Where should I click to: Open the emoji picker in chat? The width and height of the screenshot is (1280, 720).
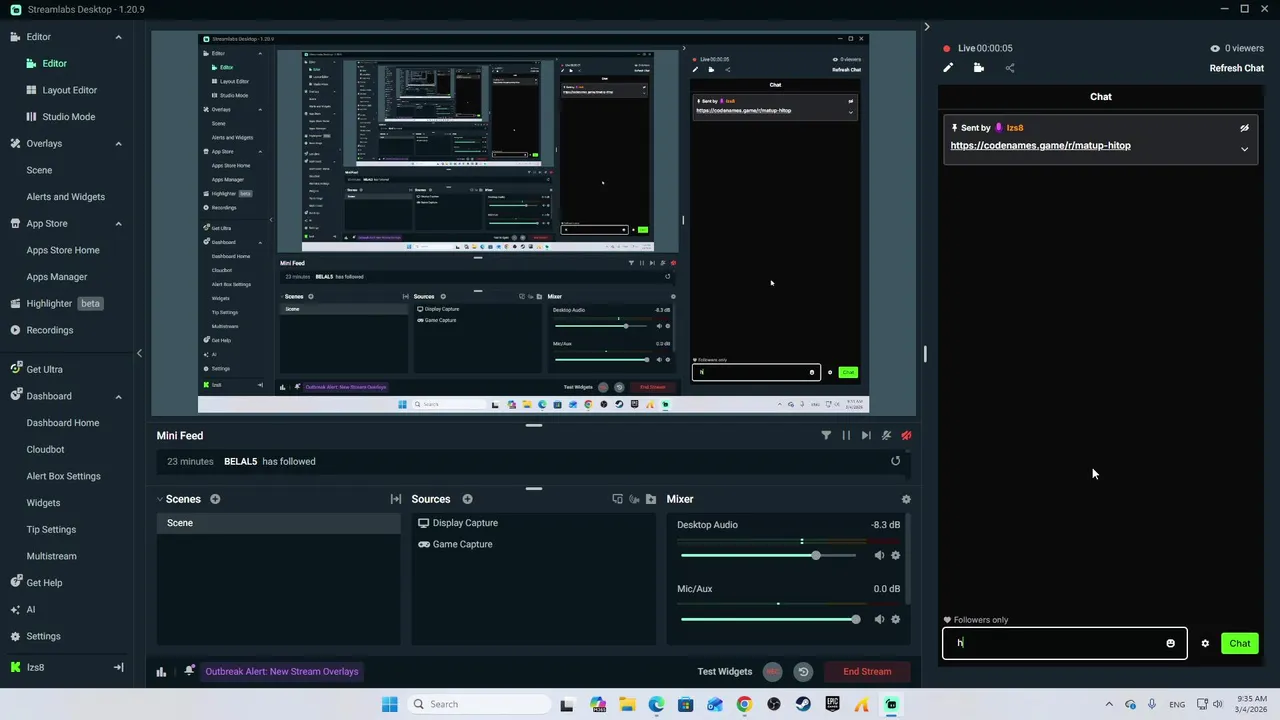coord(1170,643)
